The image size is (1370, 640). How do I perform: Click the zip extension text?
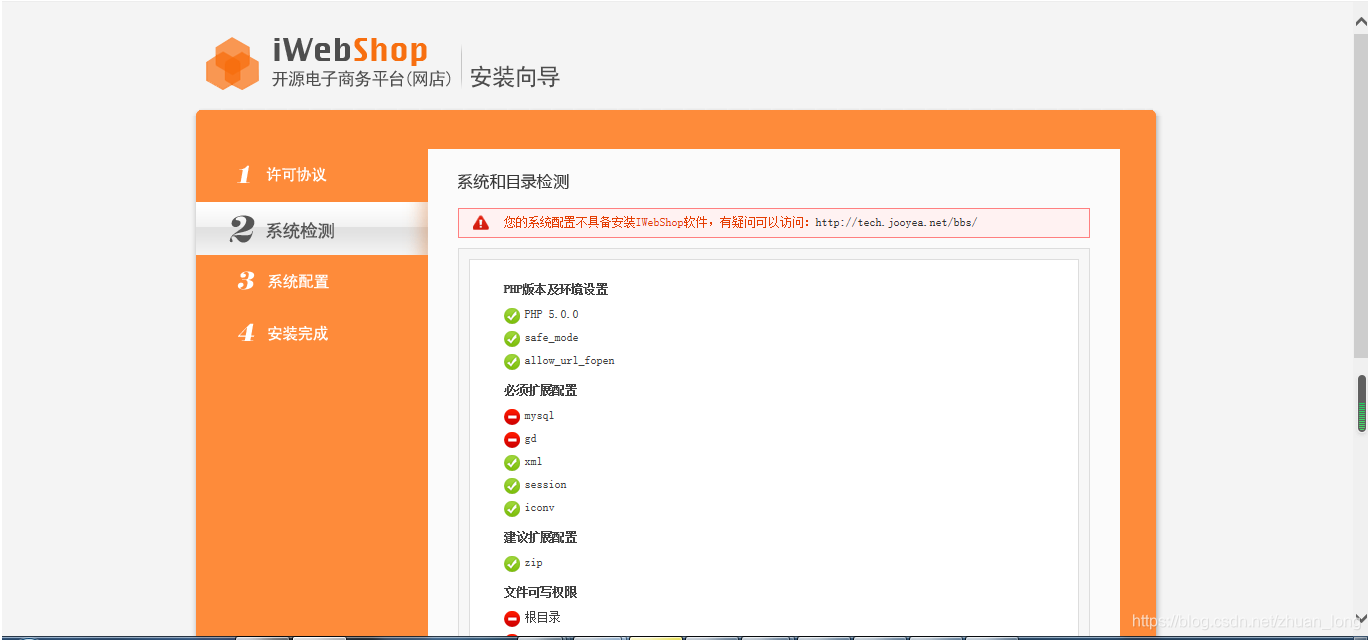pyautogui.click(x=533, y=563)
